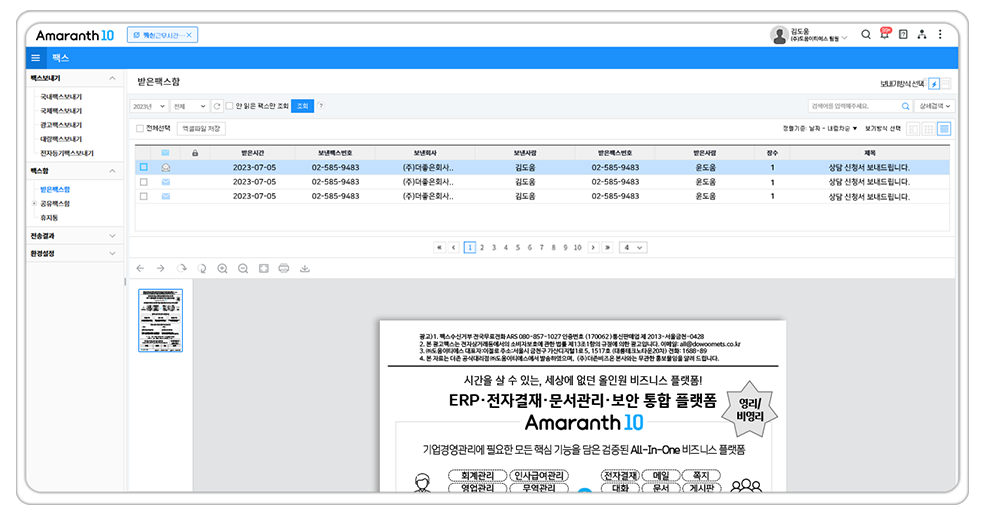
Task: Check the third fax row checkbox
Action: pos(144,196)
